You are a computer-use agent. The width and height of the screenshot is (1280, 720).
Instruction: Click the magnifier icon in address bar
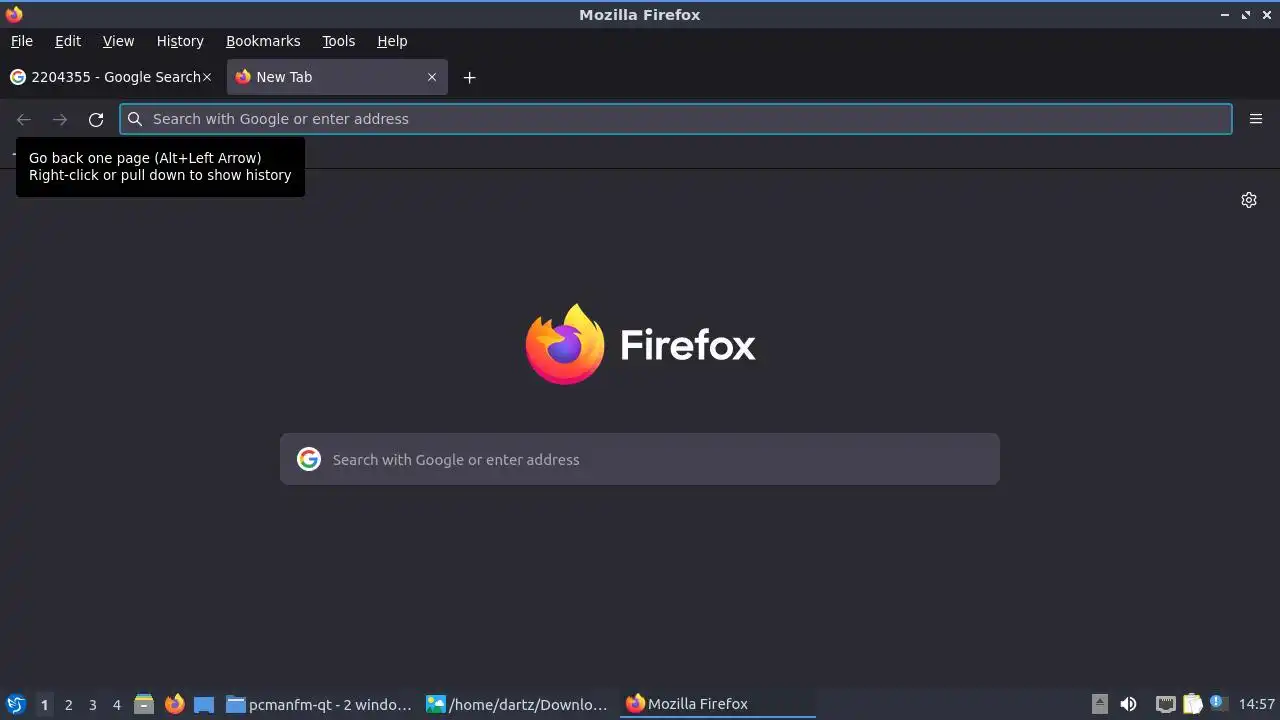tap(135, 119)
